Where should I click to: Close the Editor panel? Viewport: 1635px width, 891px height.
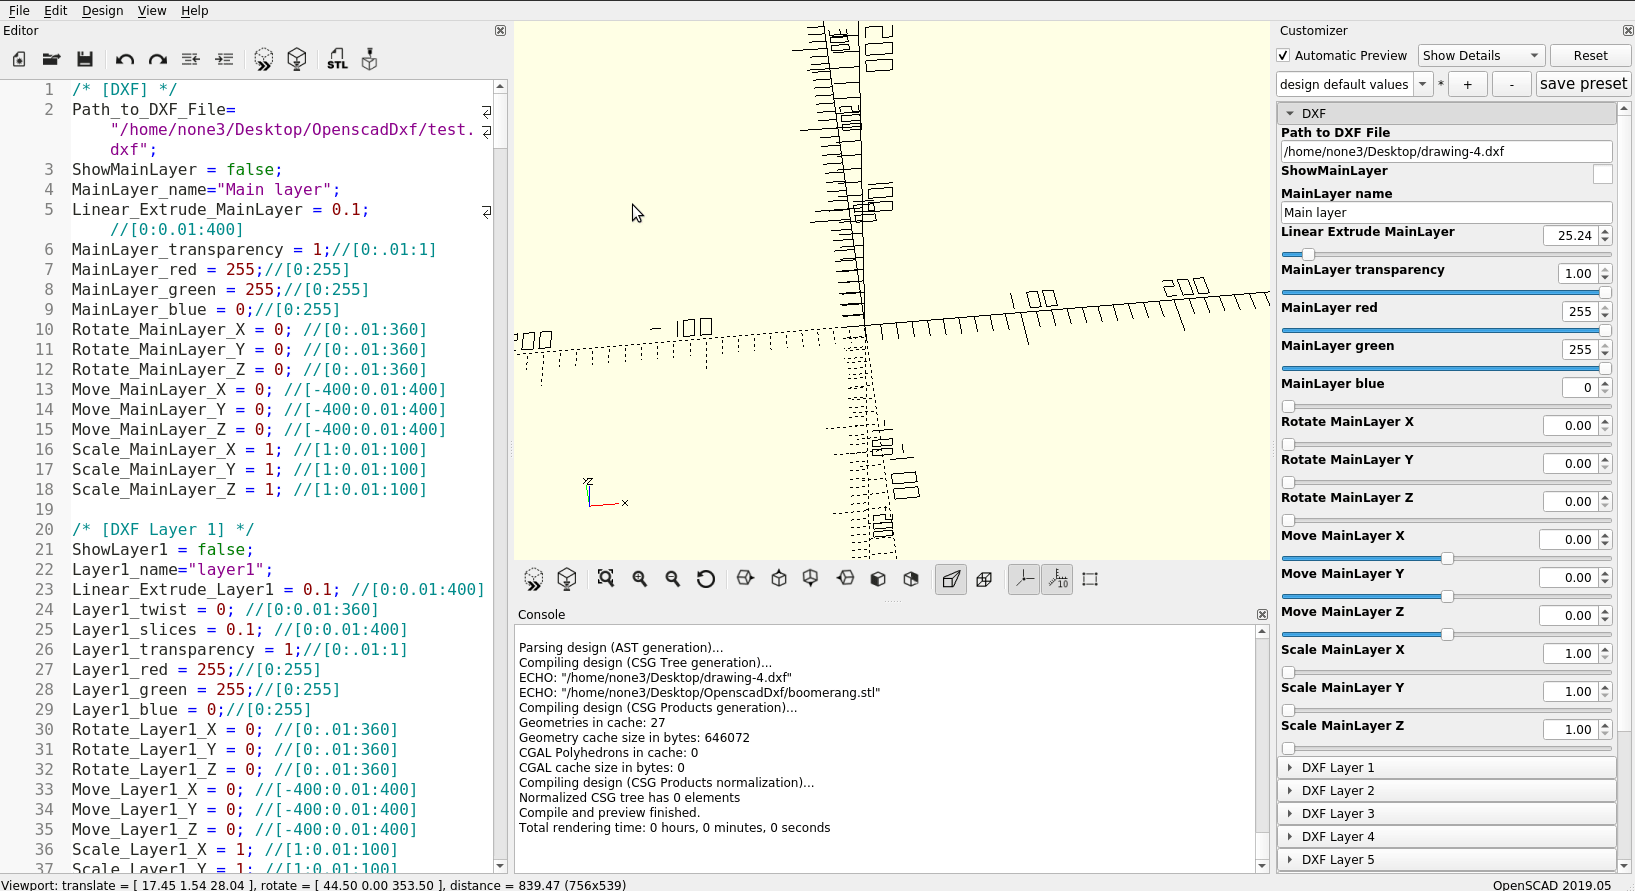(x=500, y=30)
